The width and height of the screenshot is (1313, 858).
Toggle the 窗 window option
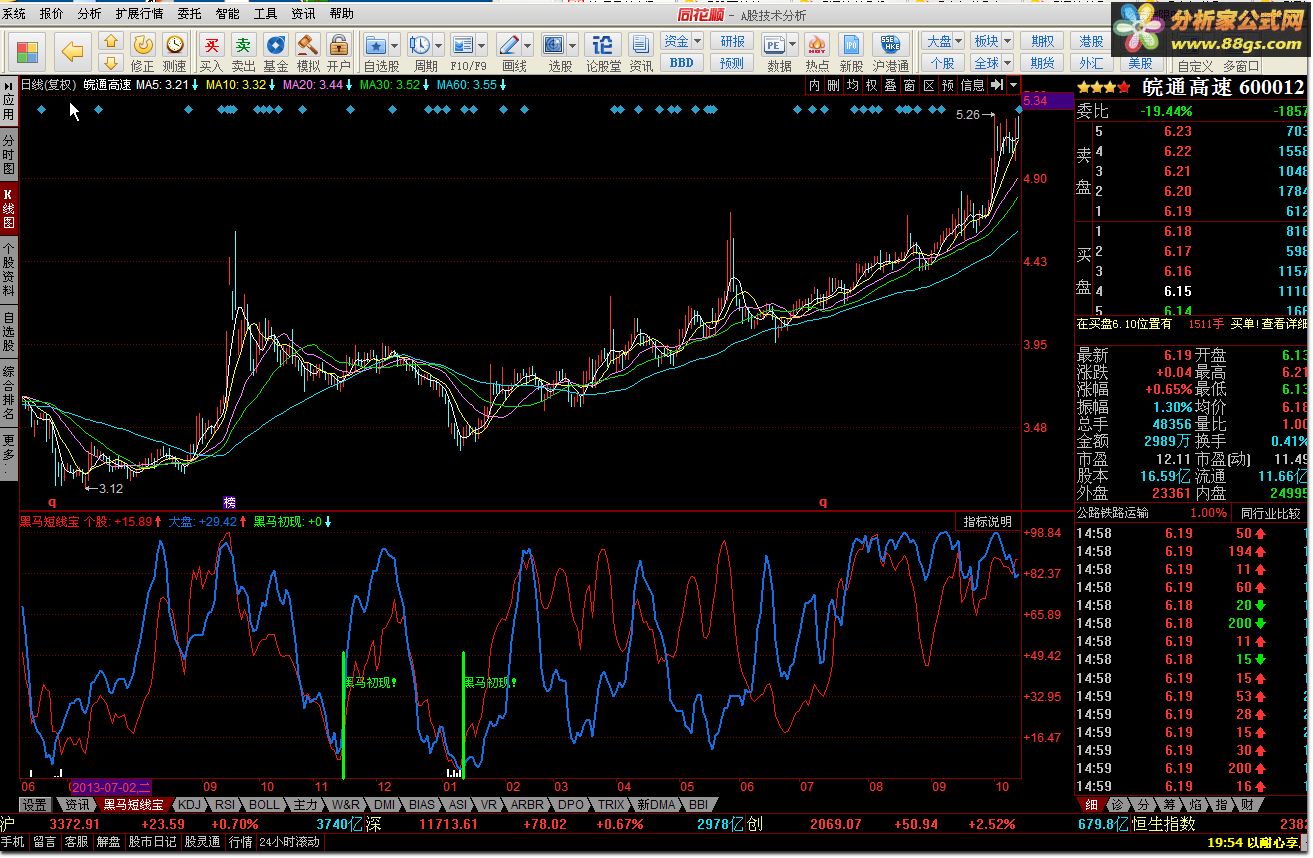[x=910, y=86]
